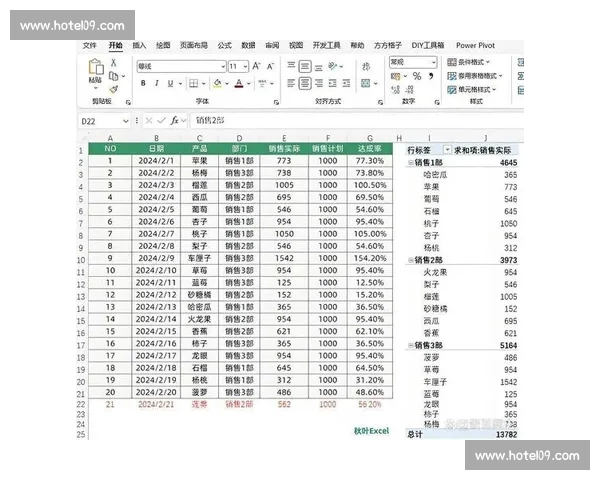
Task: Switch to the 页面布局 ribbon tab
Action: point(194,46)
